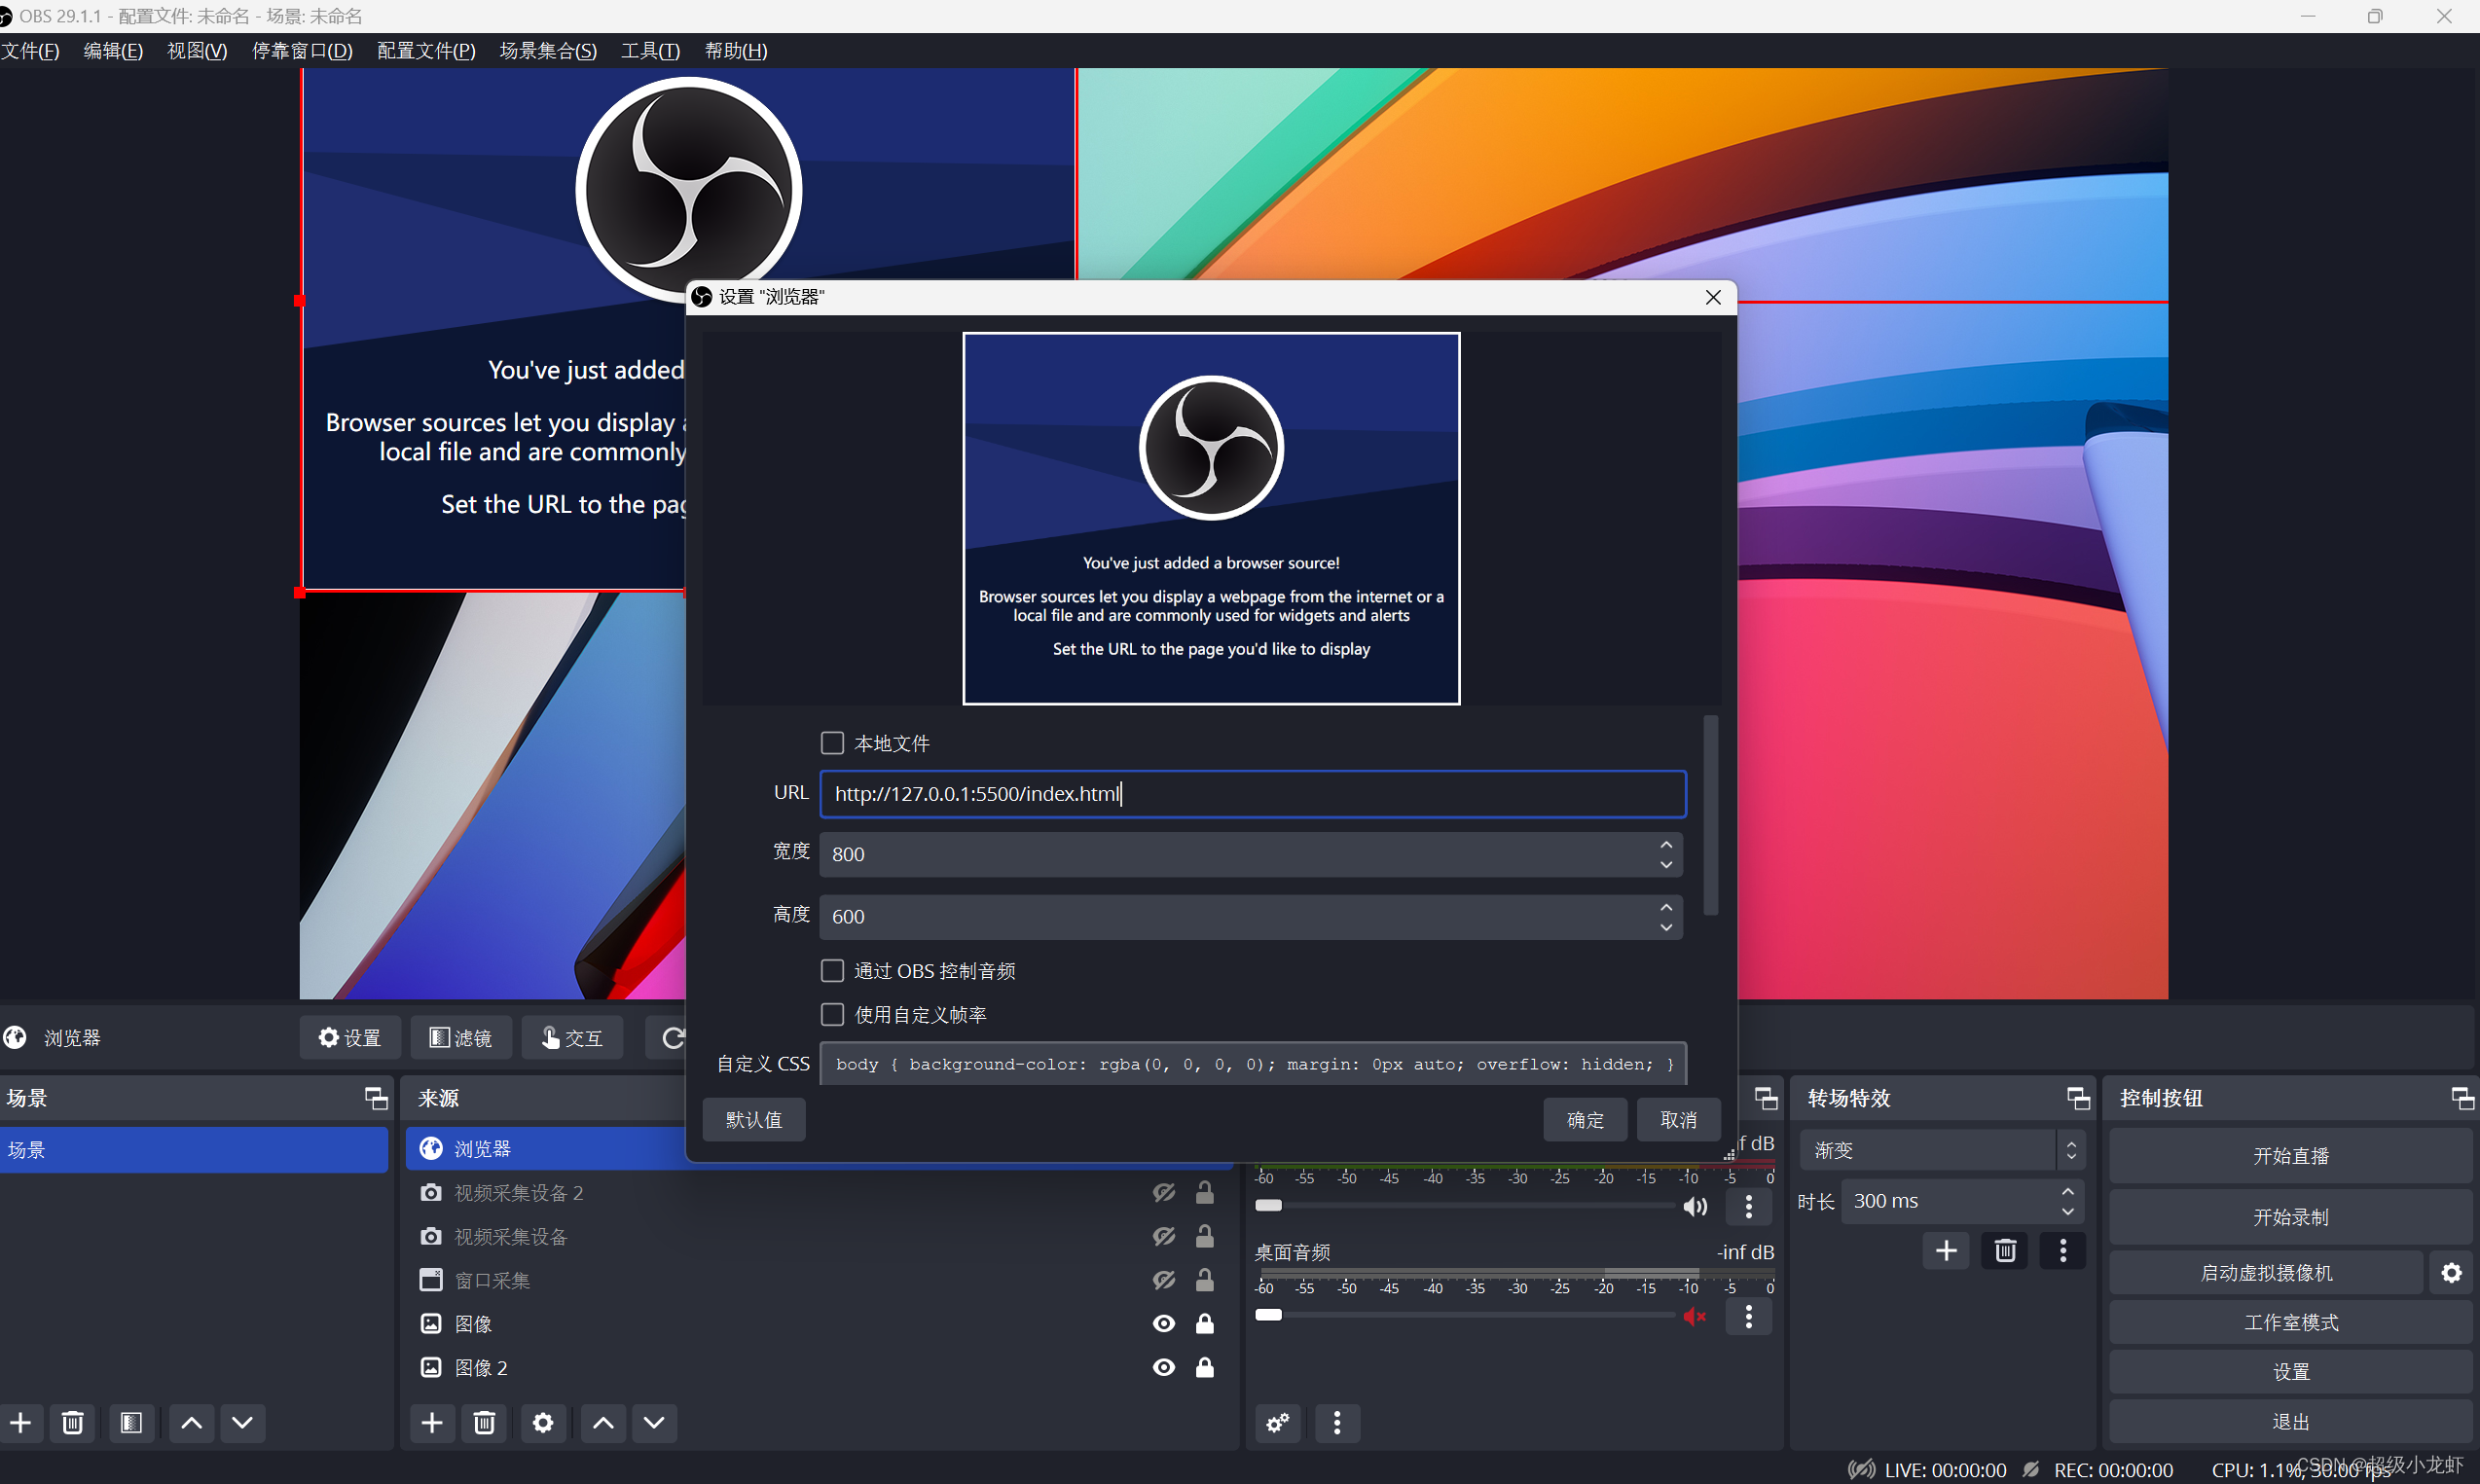Open virtual camera settings gear icon

pyautogui.click(x=2451, y=1272)
